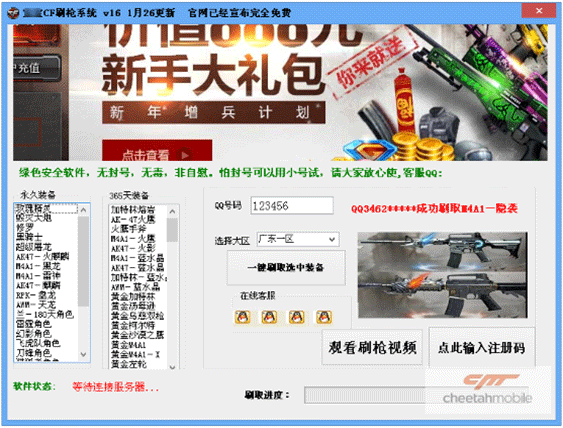563x428 pixels.
Task: Click the M4A1 weapon preview image
Action: (x=442, y=275)
